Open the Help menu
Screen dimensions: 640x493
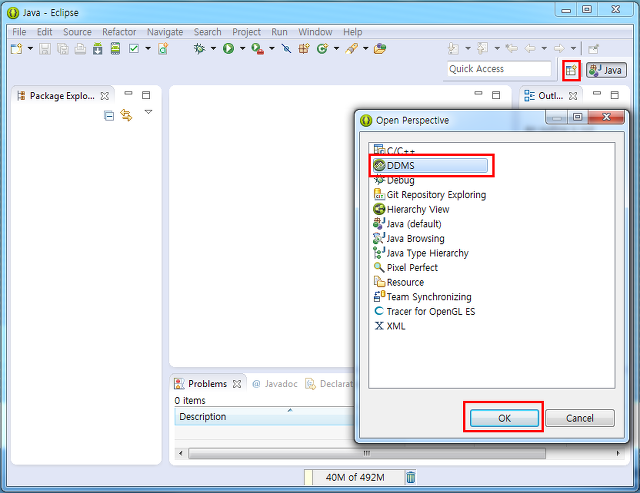pyautogui.click(x=353, y=32)
